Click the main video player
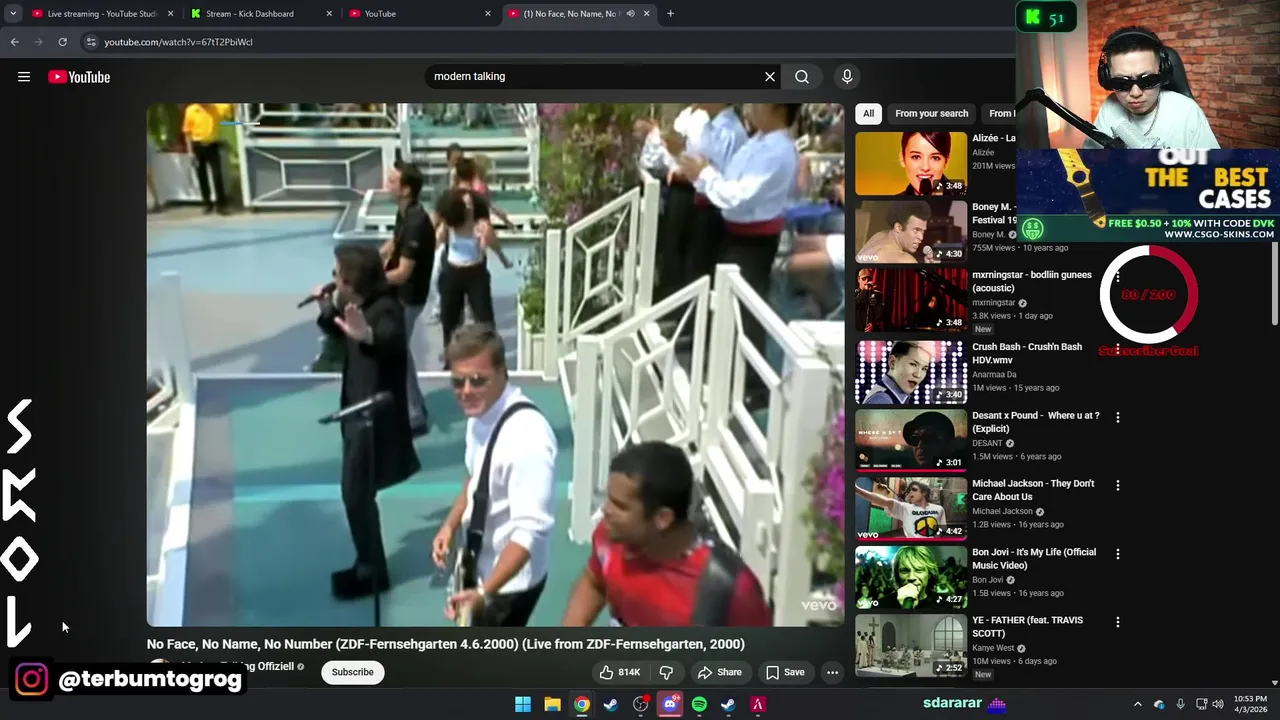Screen dimensions: 1280x720 (495, 365)
